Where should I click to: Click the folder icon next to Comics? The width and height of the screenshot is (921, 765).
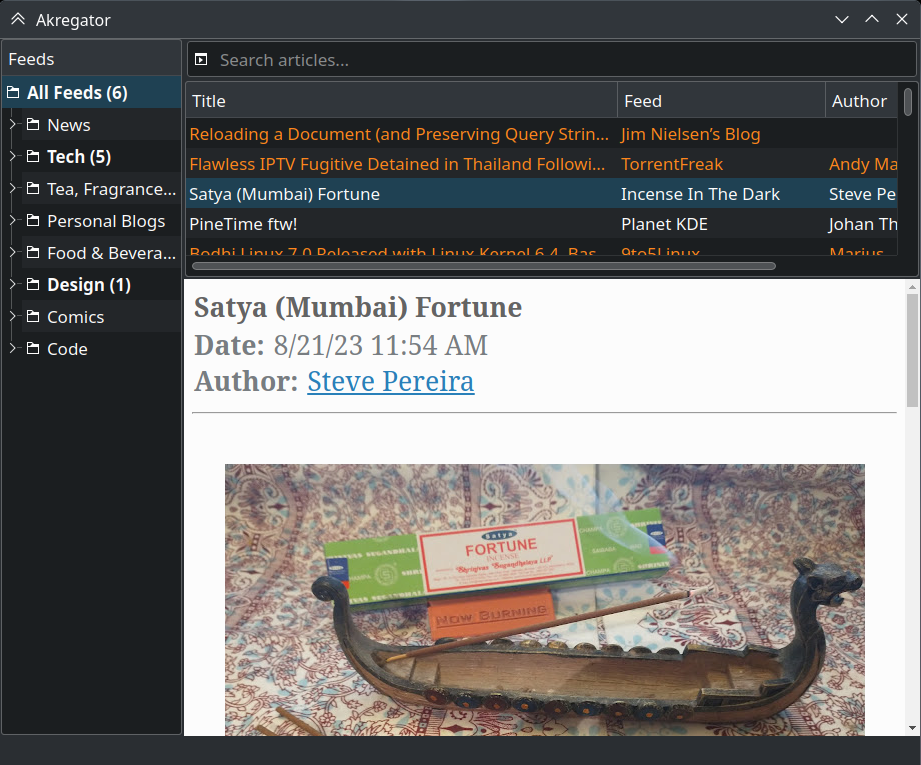pyautogui.click(x=33, y=317)
